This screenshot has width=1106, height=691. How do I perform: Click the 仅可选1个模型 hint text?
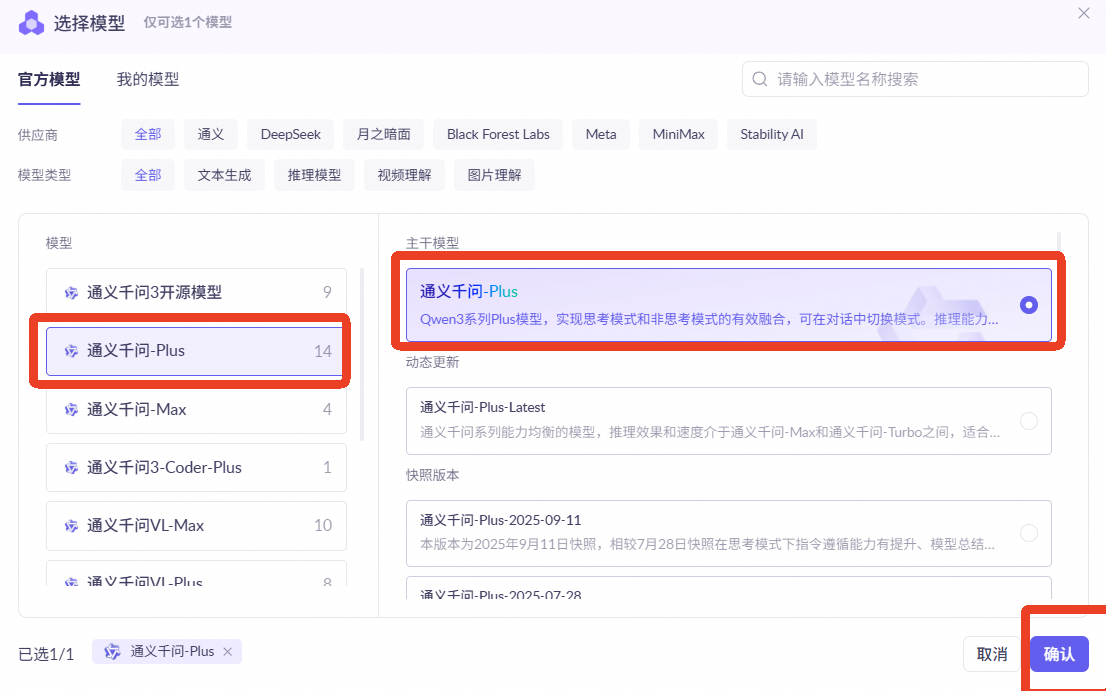click(x=188, y=23)
